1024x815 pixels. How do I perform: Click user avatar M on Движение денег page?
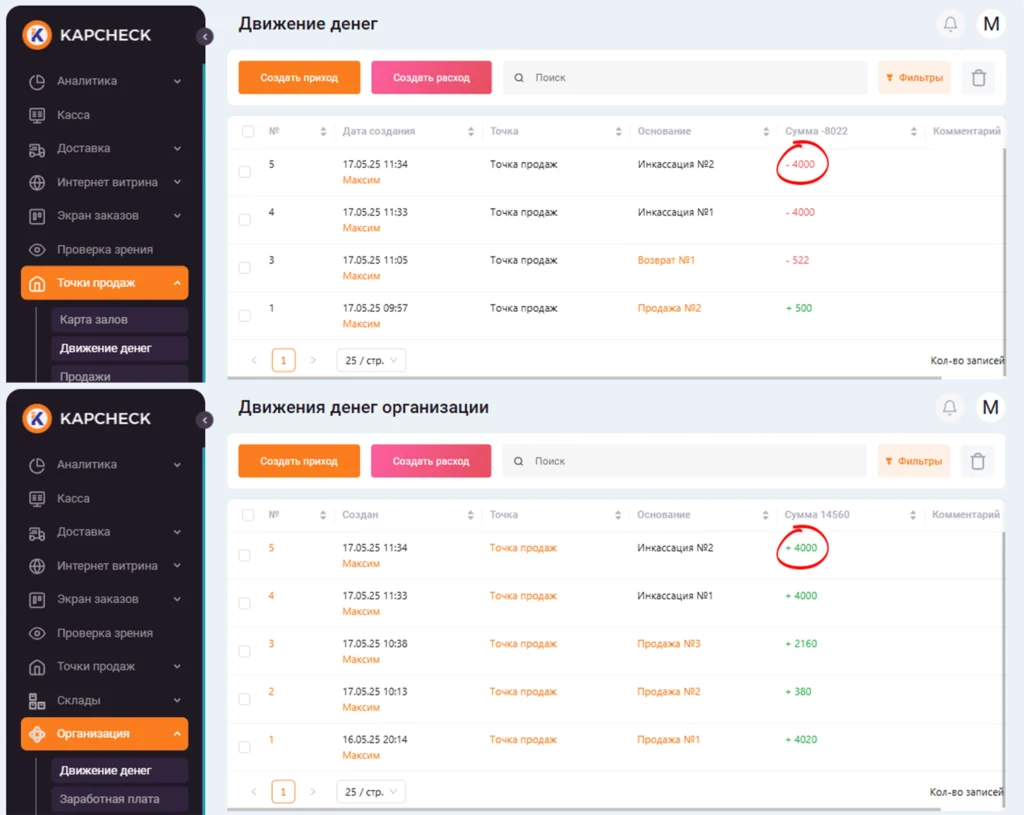click(x=991, y=24)
